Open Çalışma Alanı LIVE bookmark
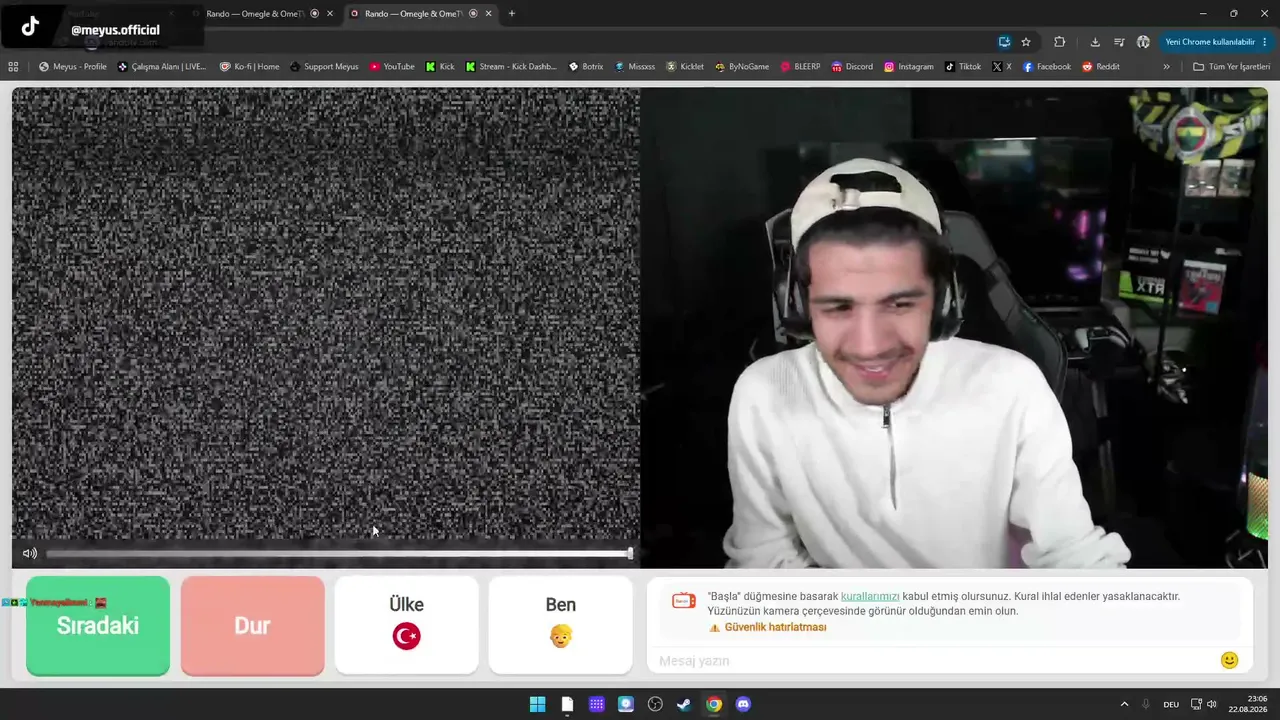 (162, 67)
